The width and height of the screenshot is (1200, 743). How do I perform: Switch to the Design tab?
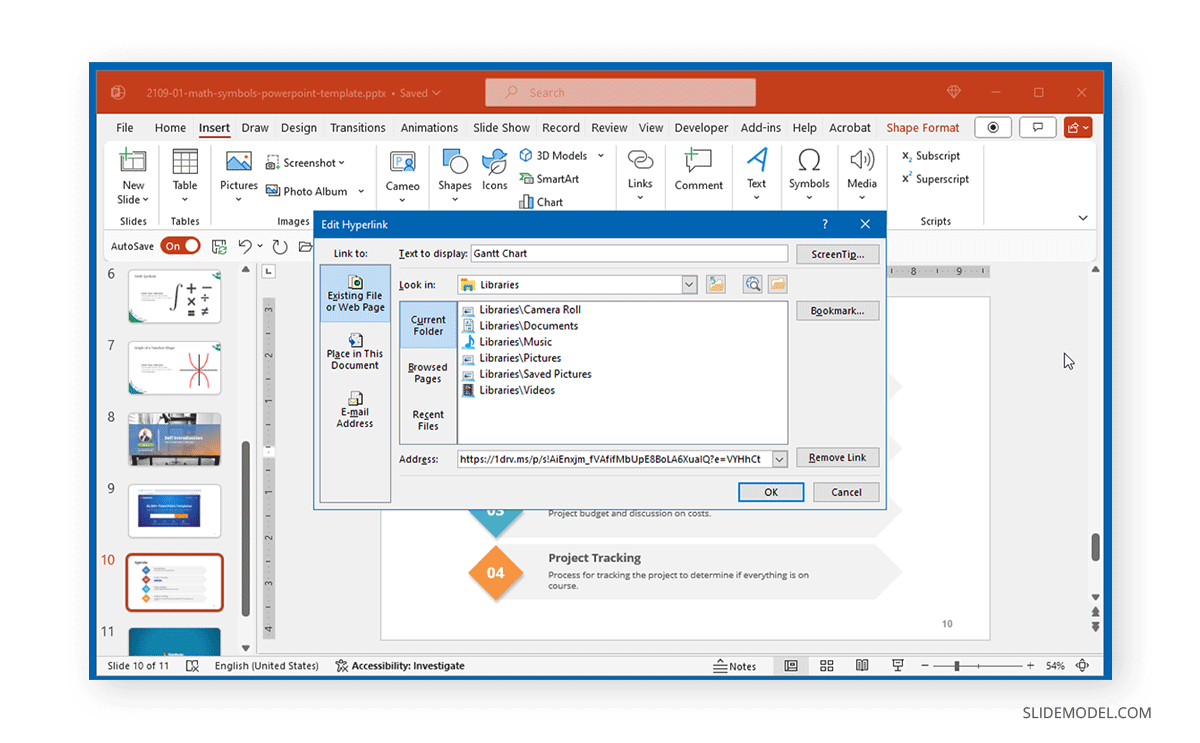pos(298,128)
